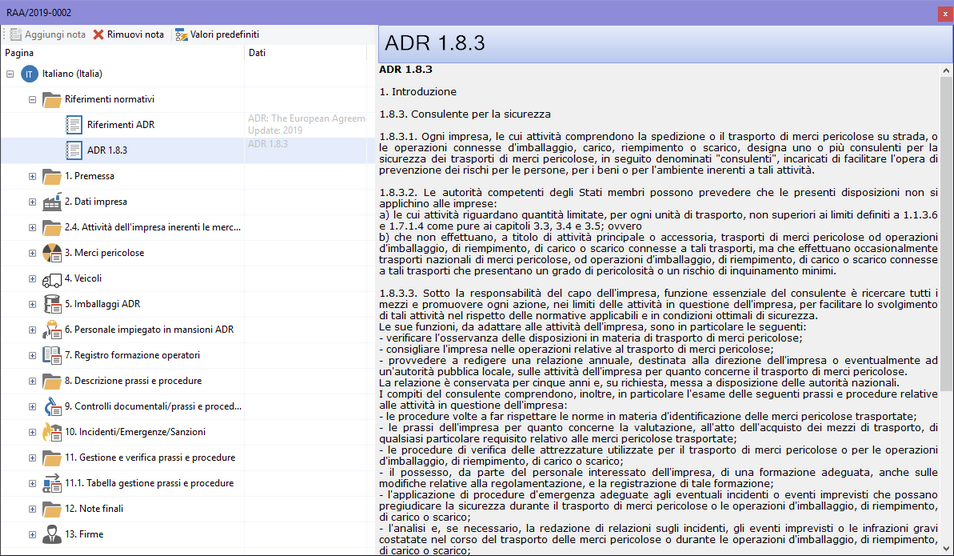
Task: Click the Merci pericolose hazard icon
Action: click(52, 253)
